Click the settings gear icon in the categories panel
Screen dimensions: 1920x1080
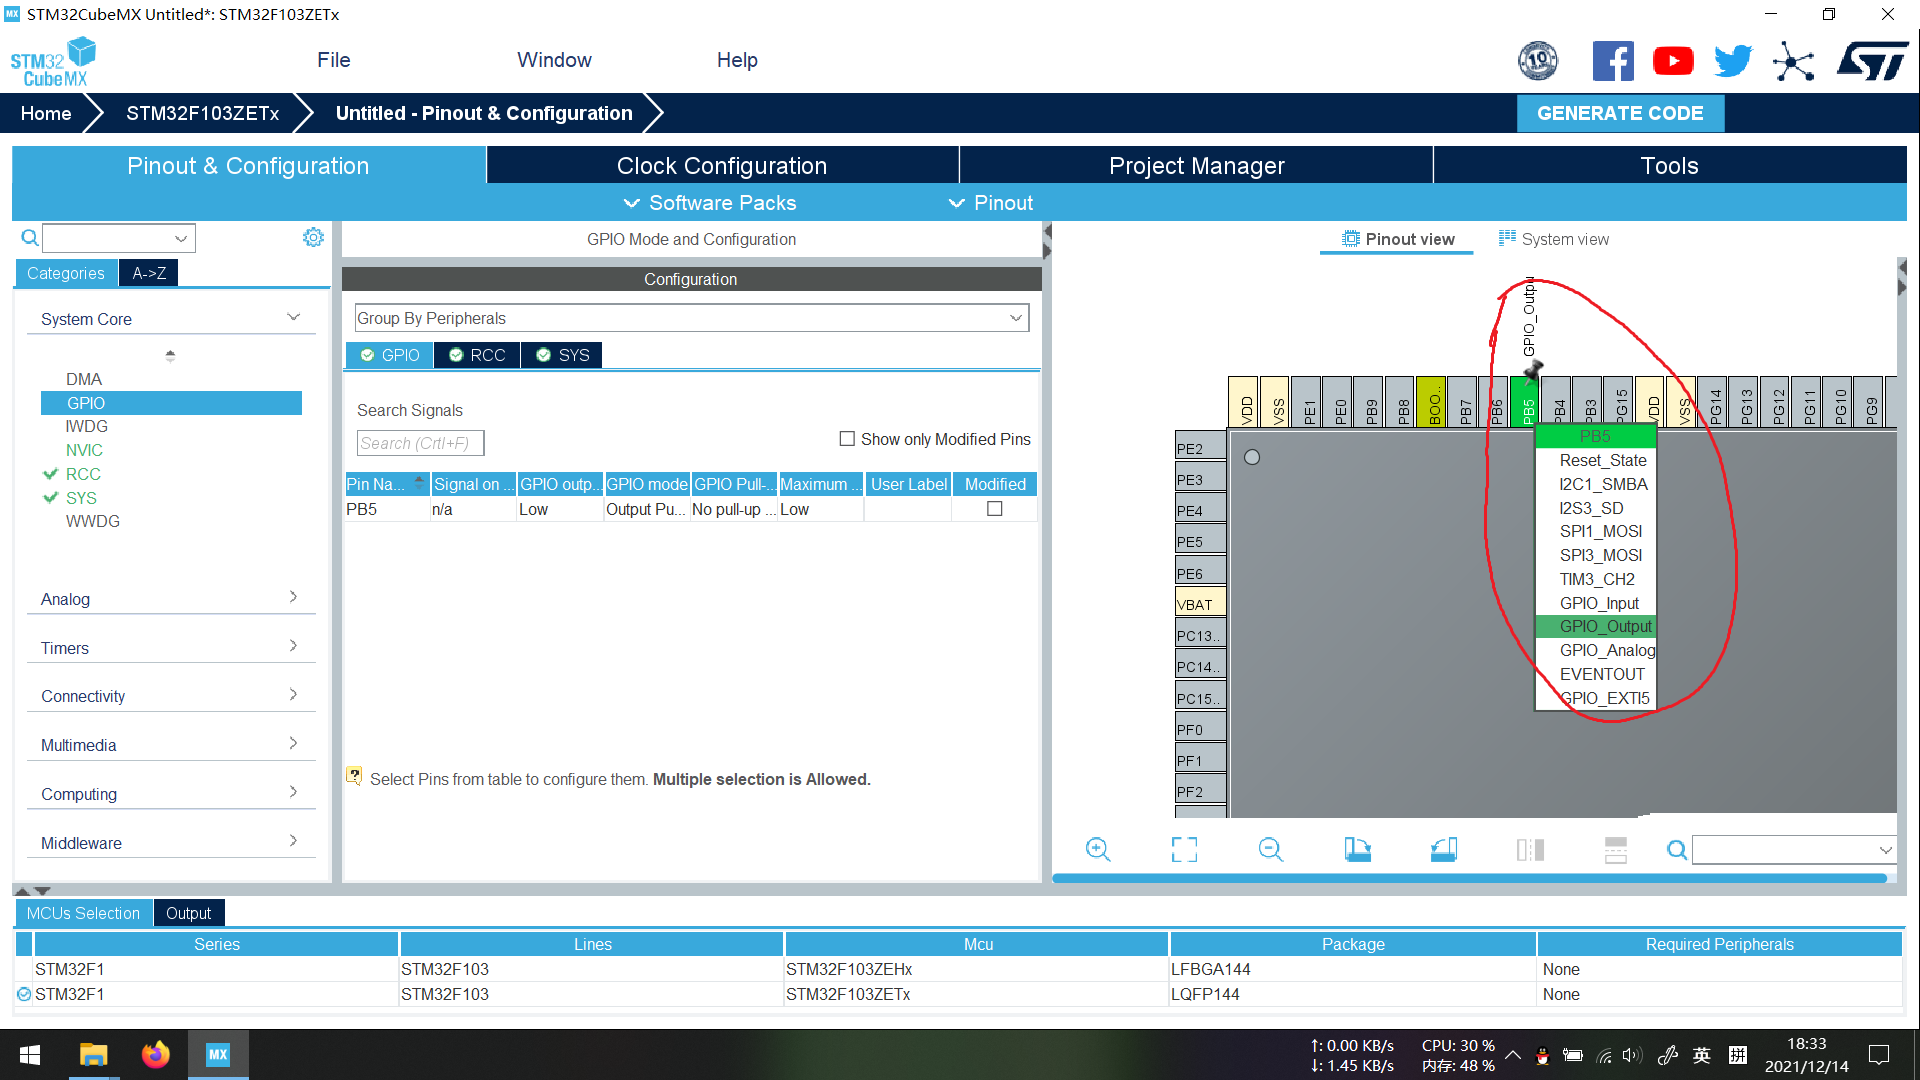313,237
